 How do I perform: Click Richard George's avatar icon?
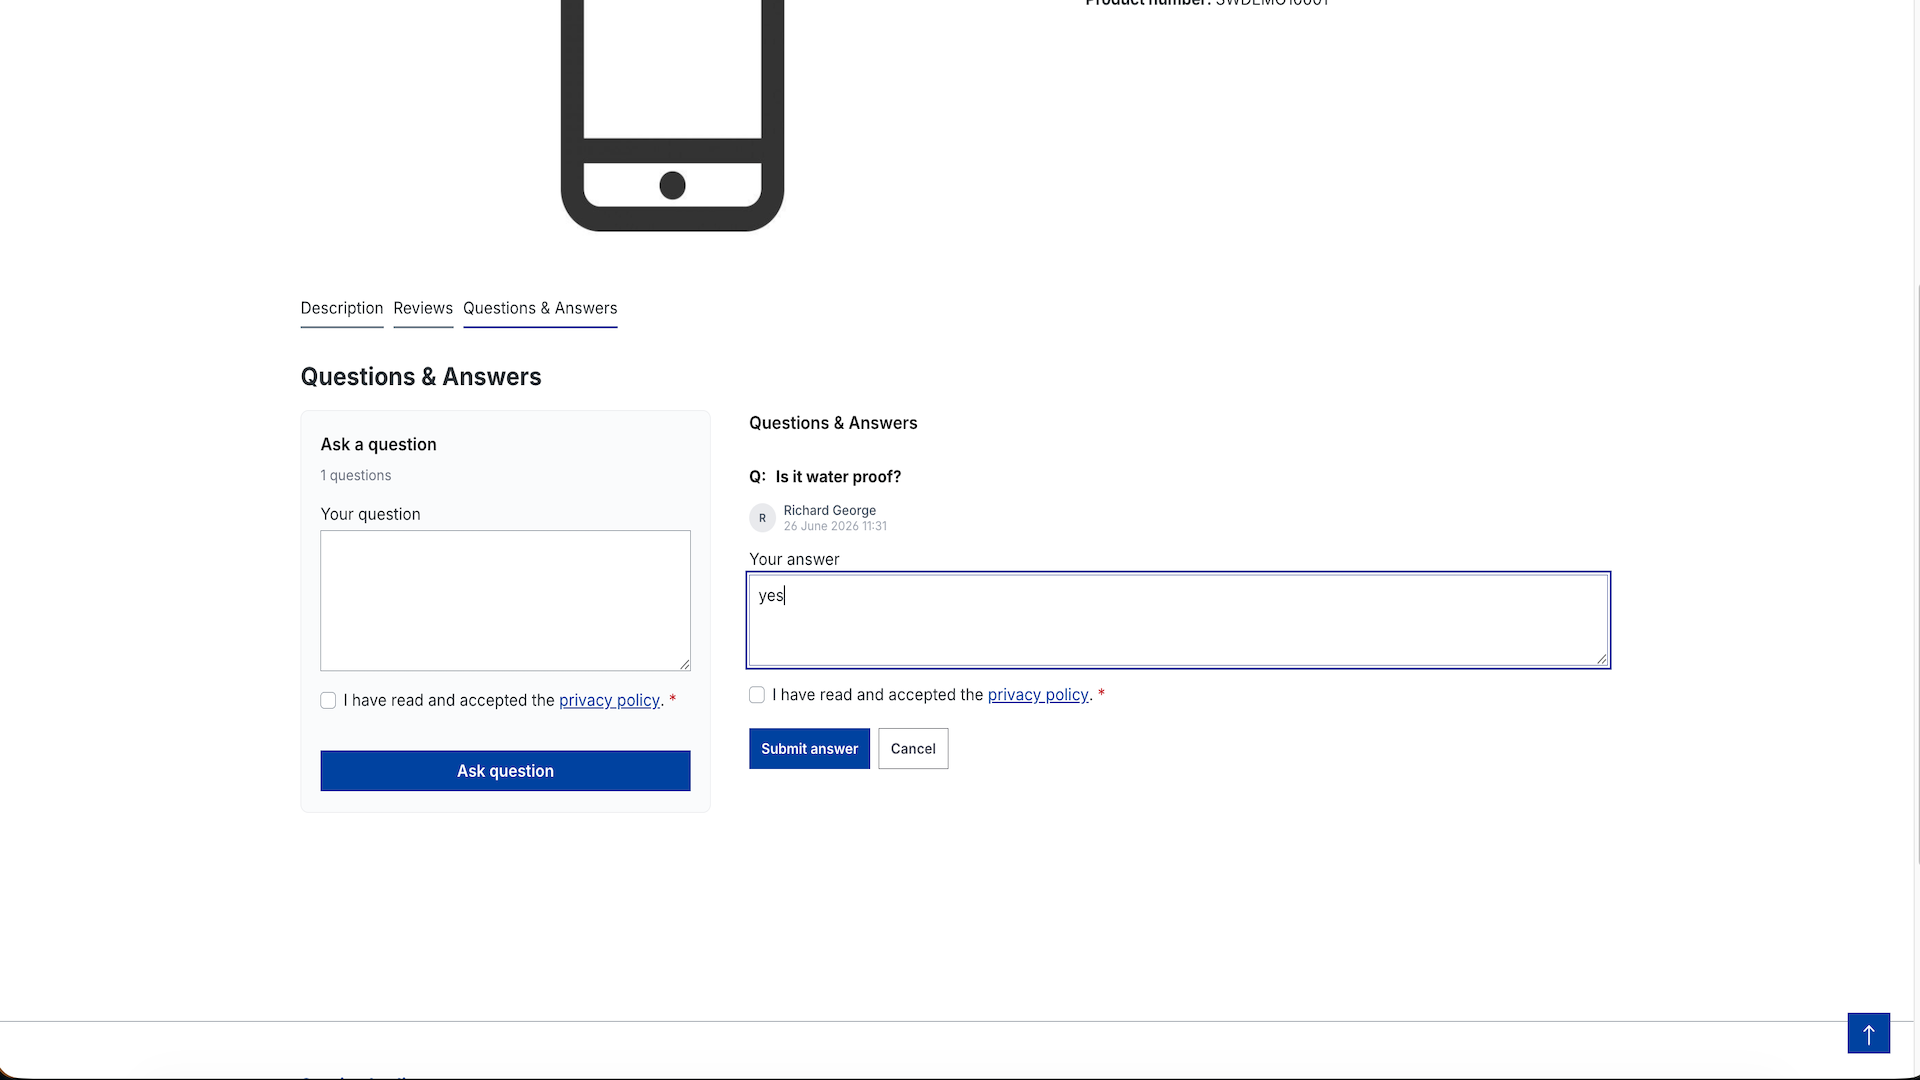[762, 518]
